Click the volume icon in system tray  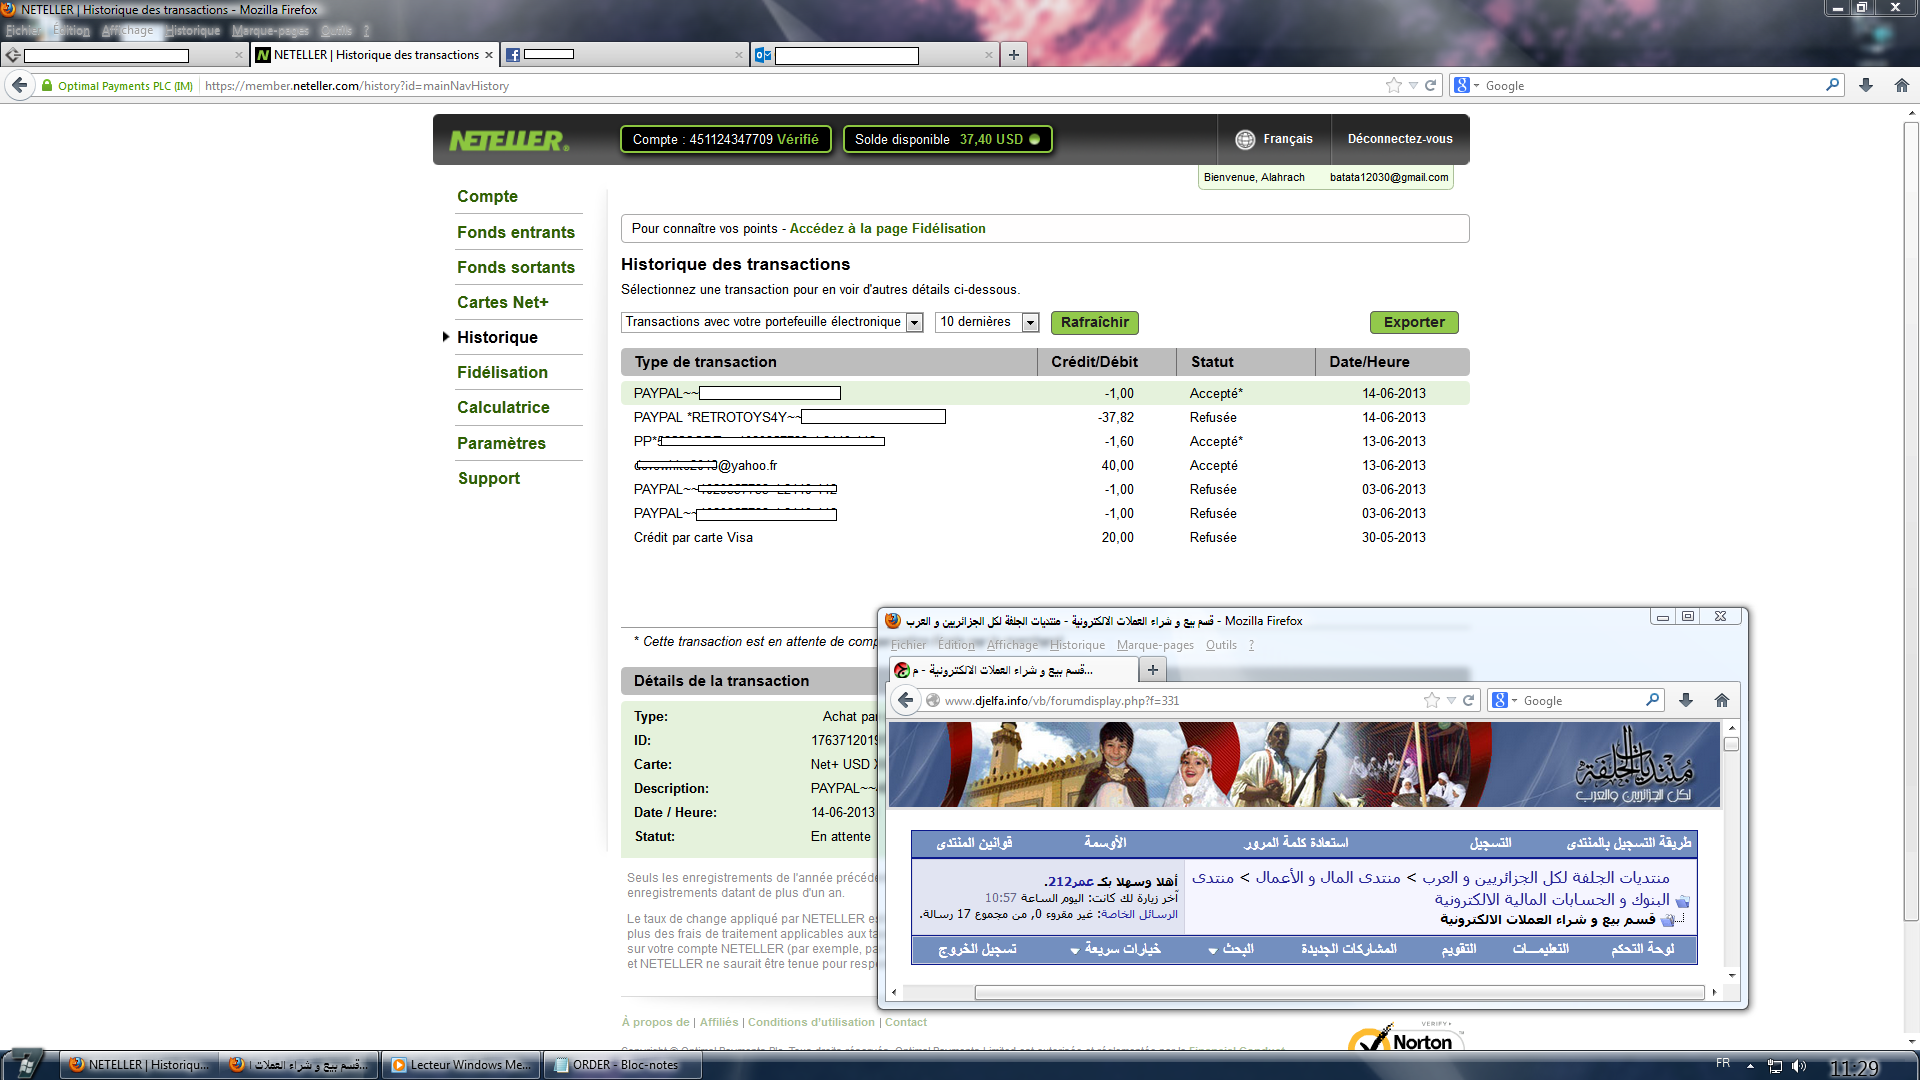[x=1799, y=1066]
